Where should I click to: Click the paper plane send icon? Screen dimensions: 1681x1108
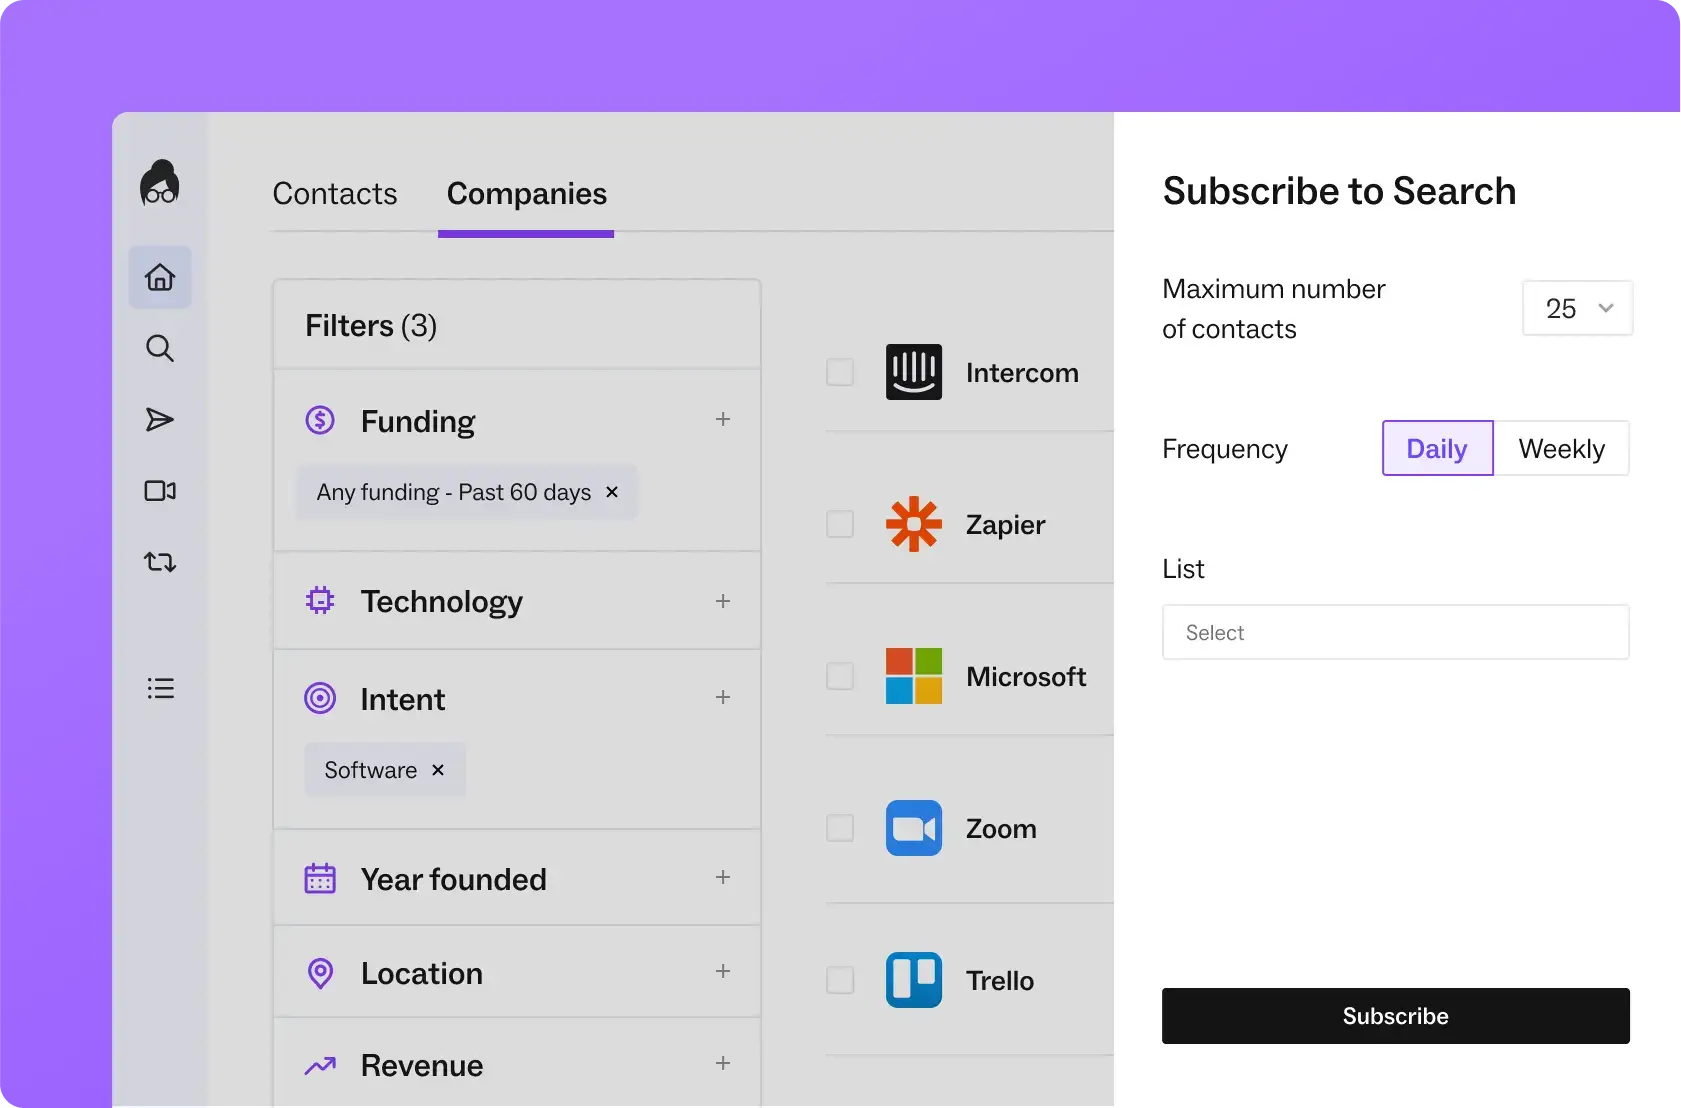(x=160, y=420)
